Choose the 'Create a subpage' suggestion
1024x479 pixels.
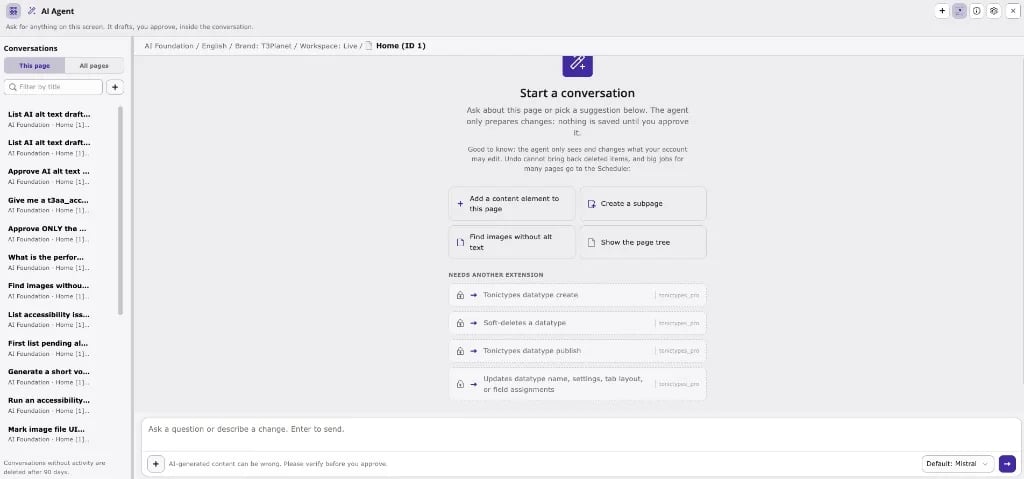click(x=643, y=204)
